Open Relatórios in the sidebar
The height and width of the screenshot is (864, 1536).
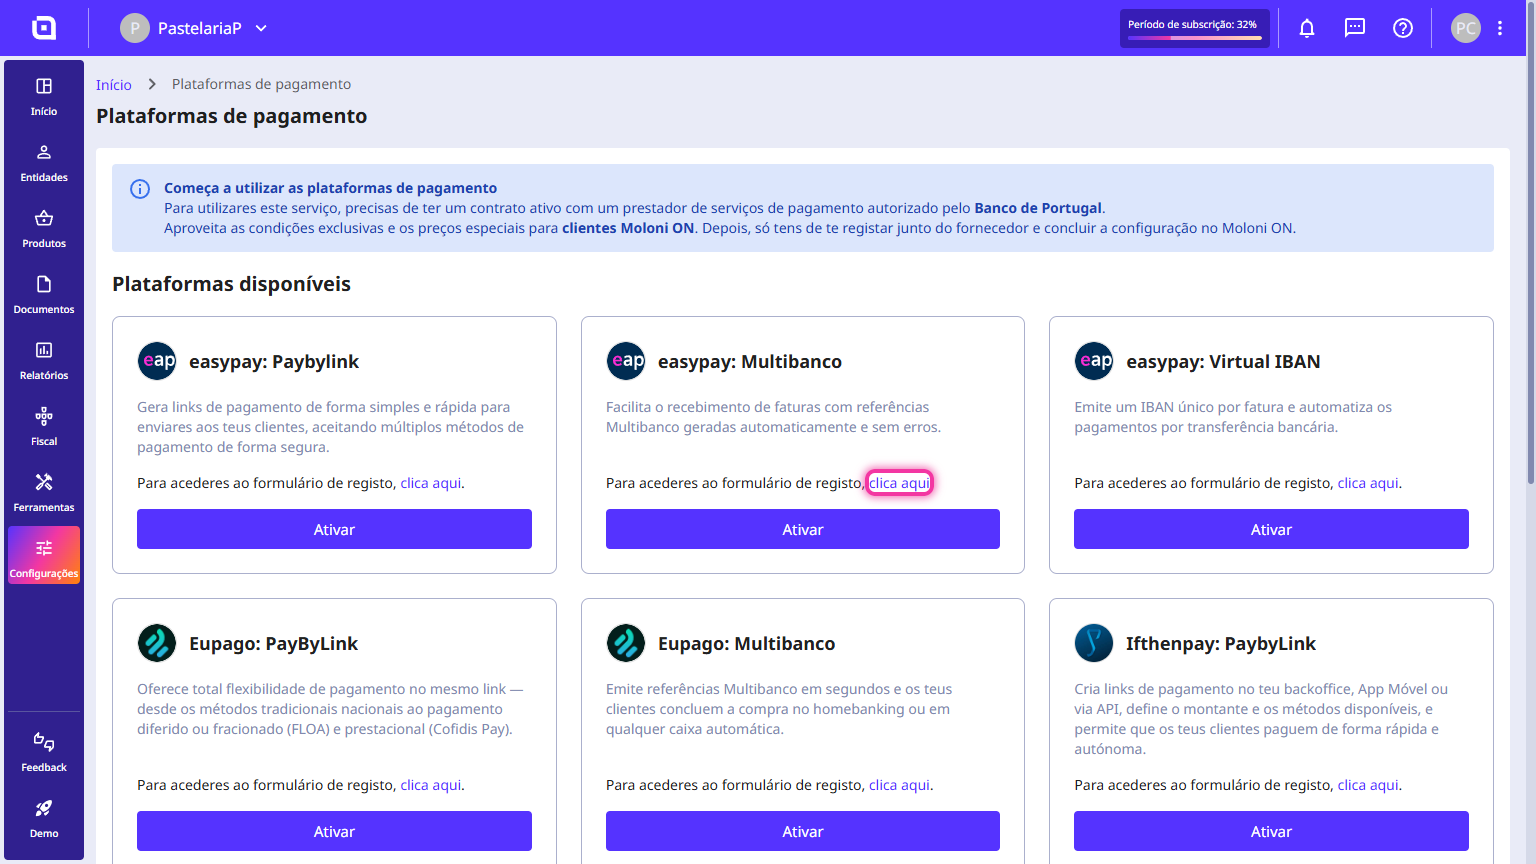click(44, 361)
